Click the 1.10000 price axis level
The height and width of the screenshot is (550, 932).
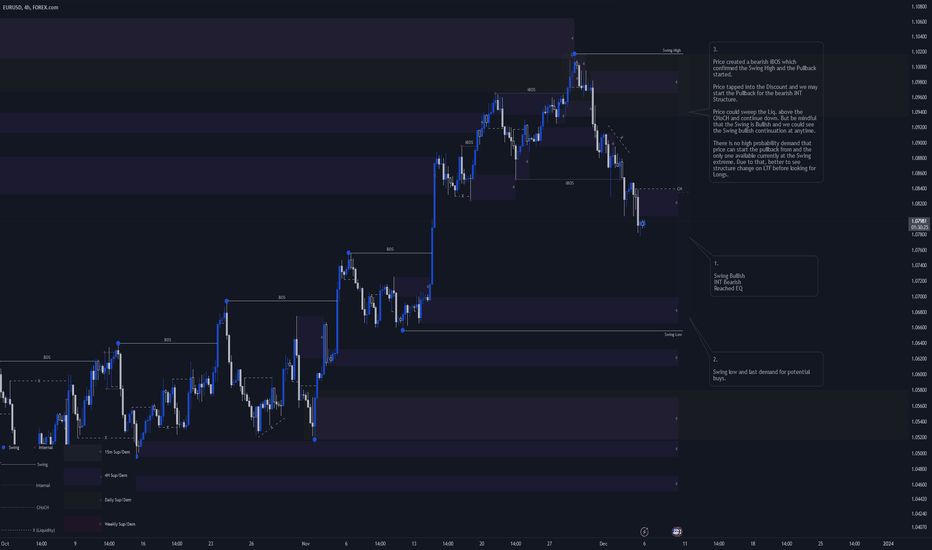point(919,67)
